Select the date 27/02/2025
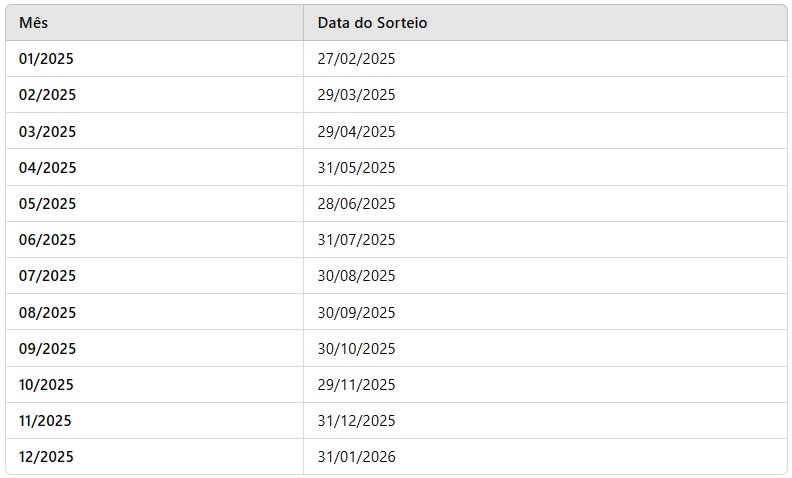 click(x=356, y=59)
